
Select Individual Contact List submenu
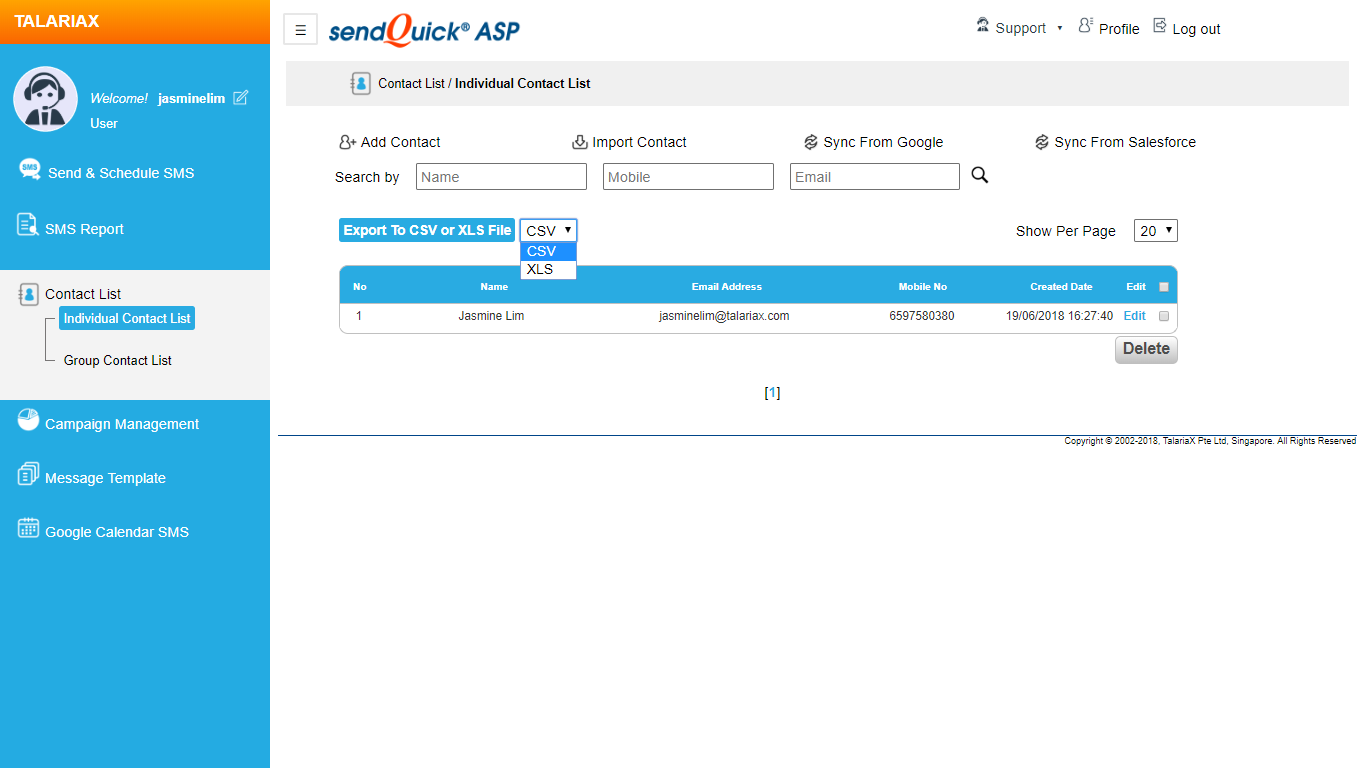tap(127, 318)
